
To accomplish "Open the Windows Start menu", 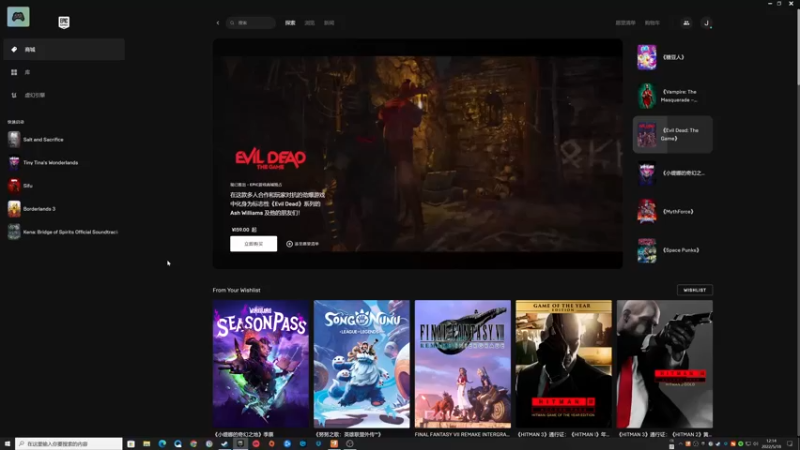I will pyautogui.click(x=7, y=444).
